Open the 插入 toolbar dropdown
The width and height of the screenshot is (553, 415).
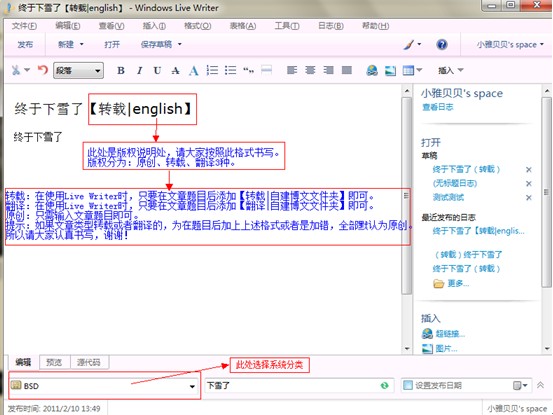point(450,71)
